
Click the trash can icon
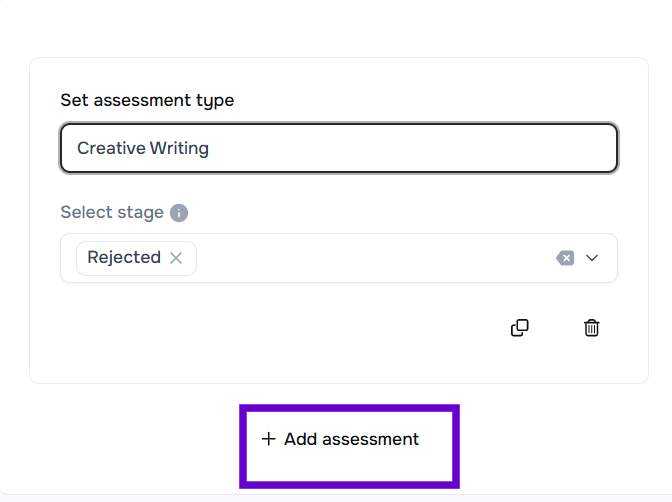coord(592,328)
